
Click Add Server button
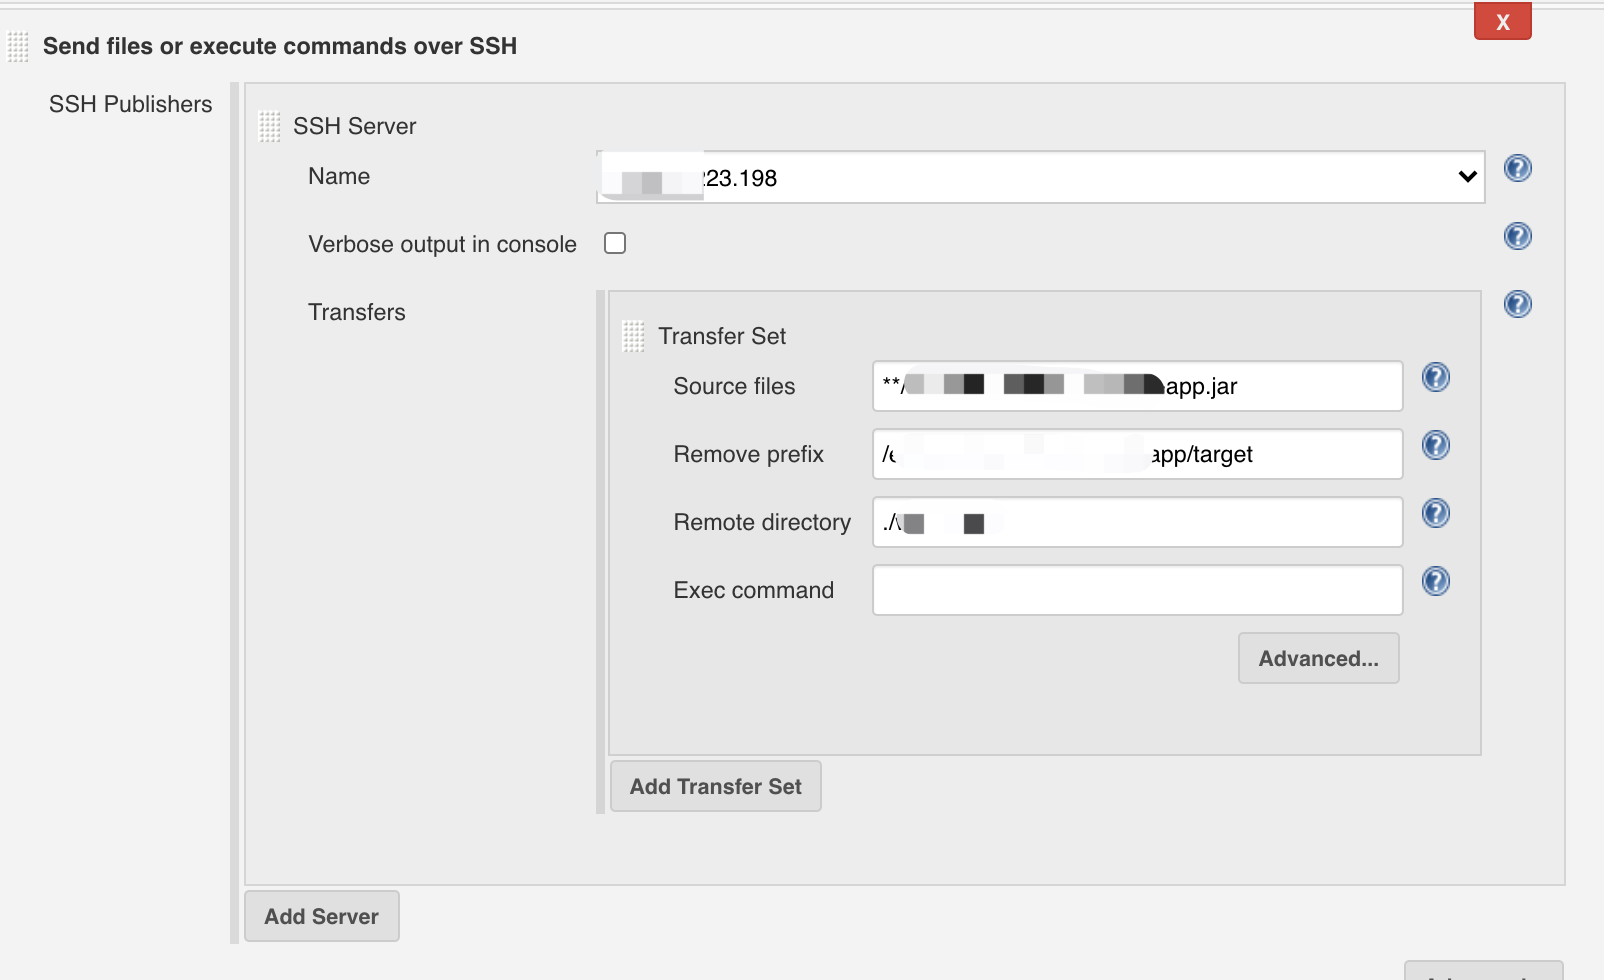click(321, 916)
